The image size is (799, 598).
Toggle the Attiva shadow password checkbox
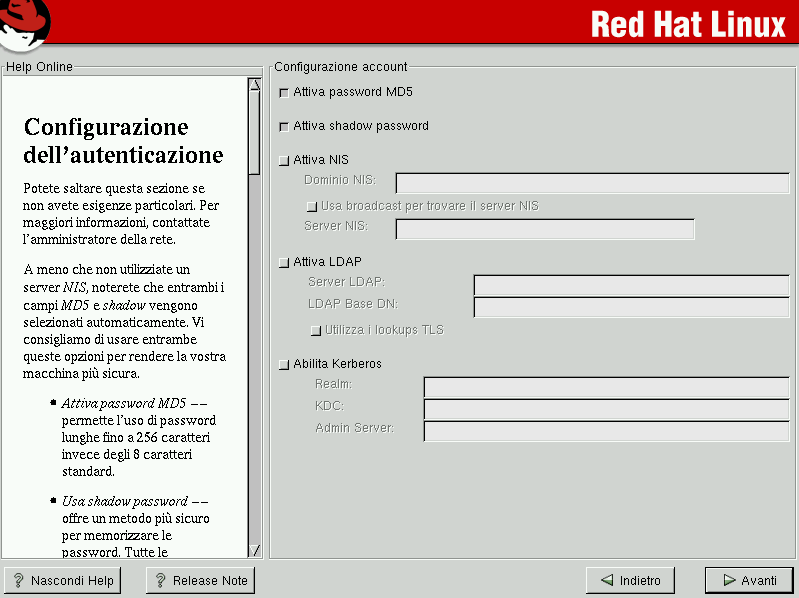pos(284,127)
